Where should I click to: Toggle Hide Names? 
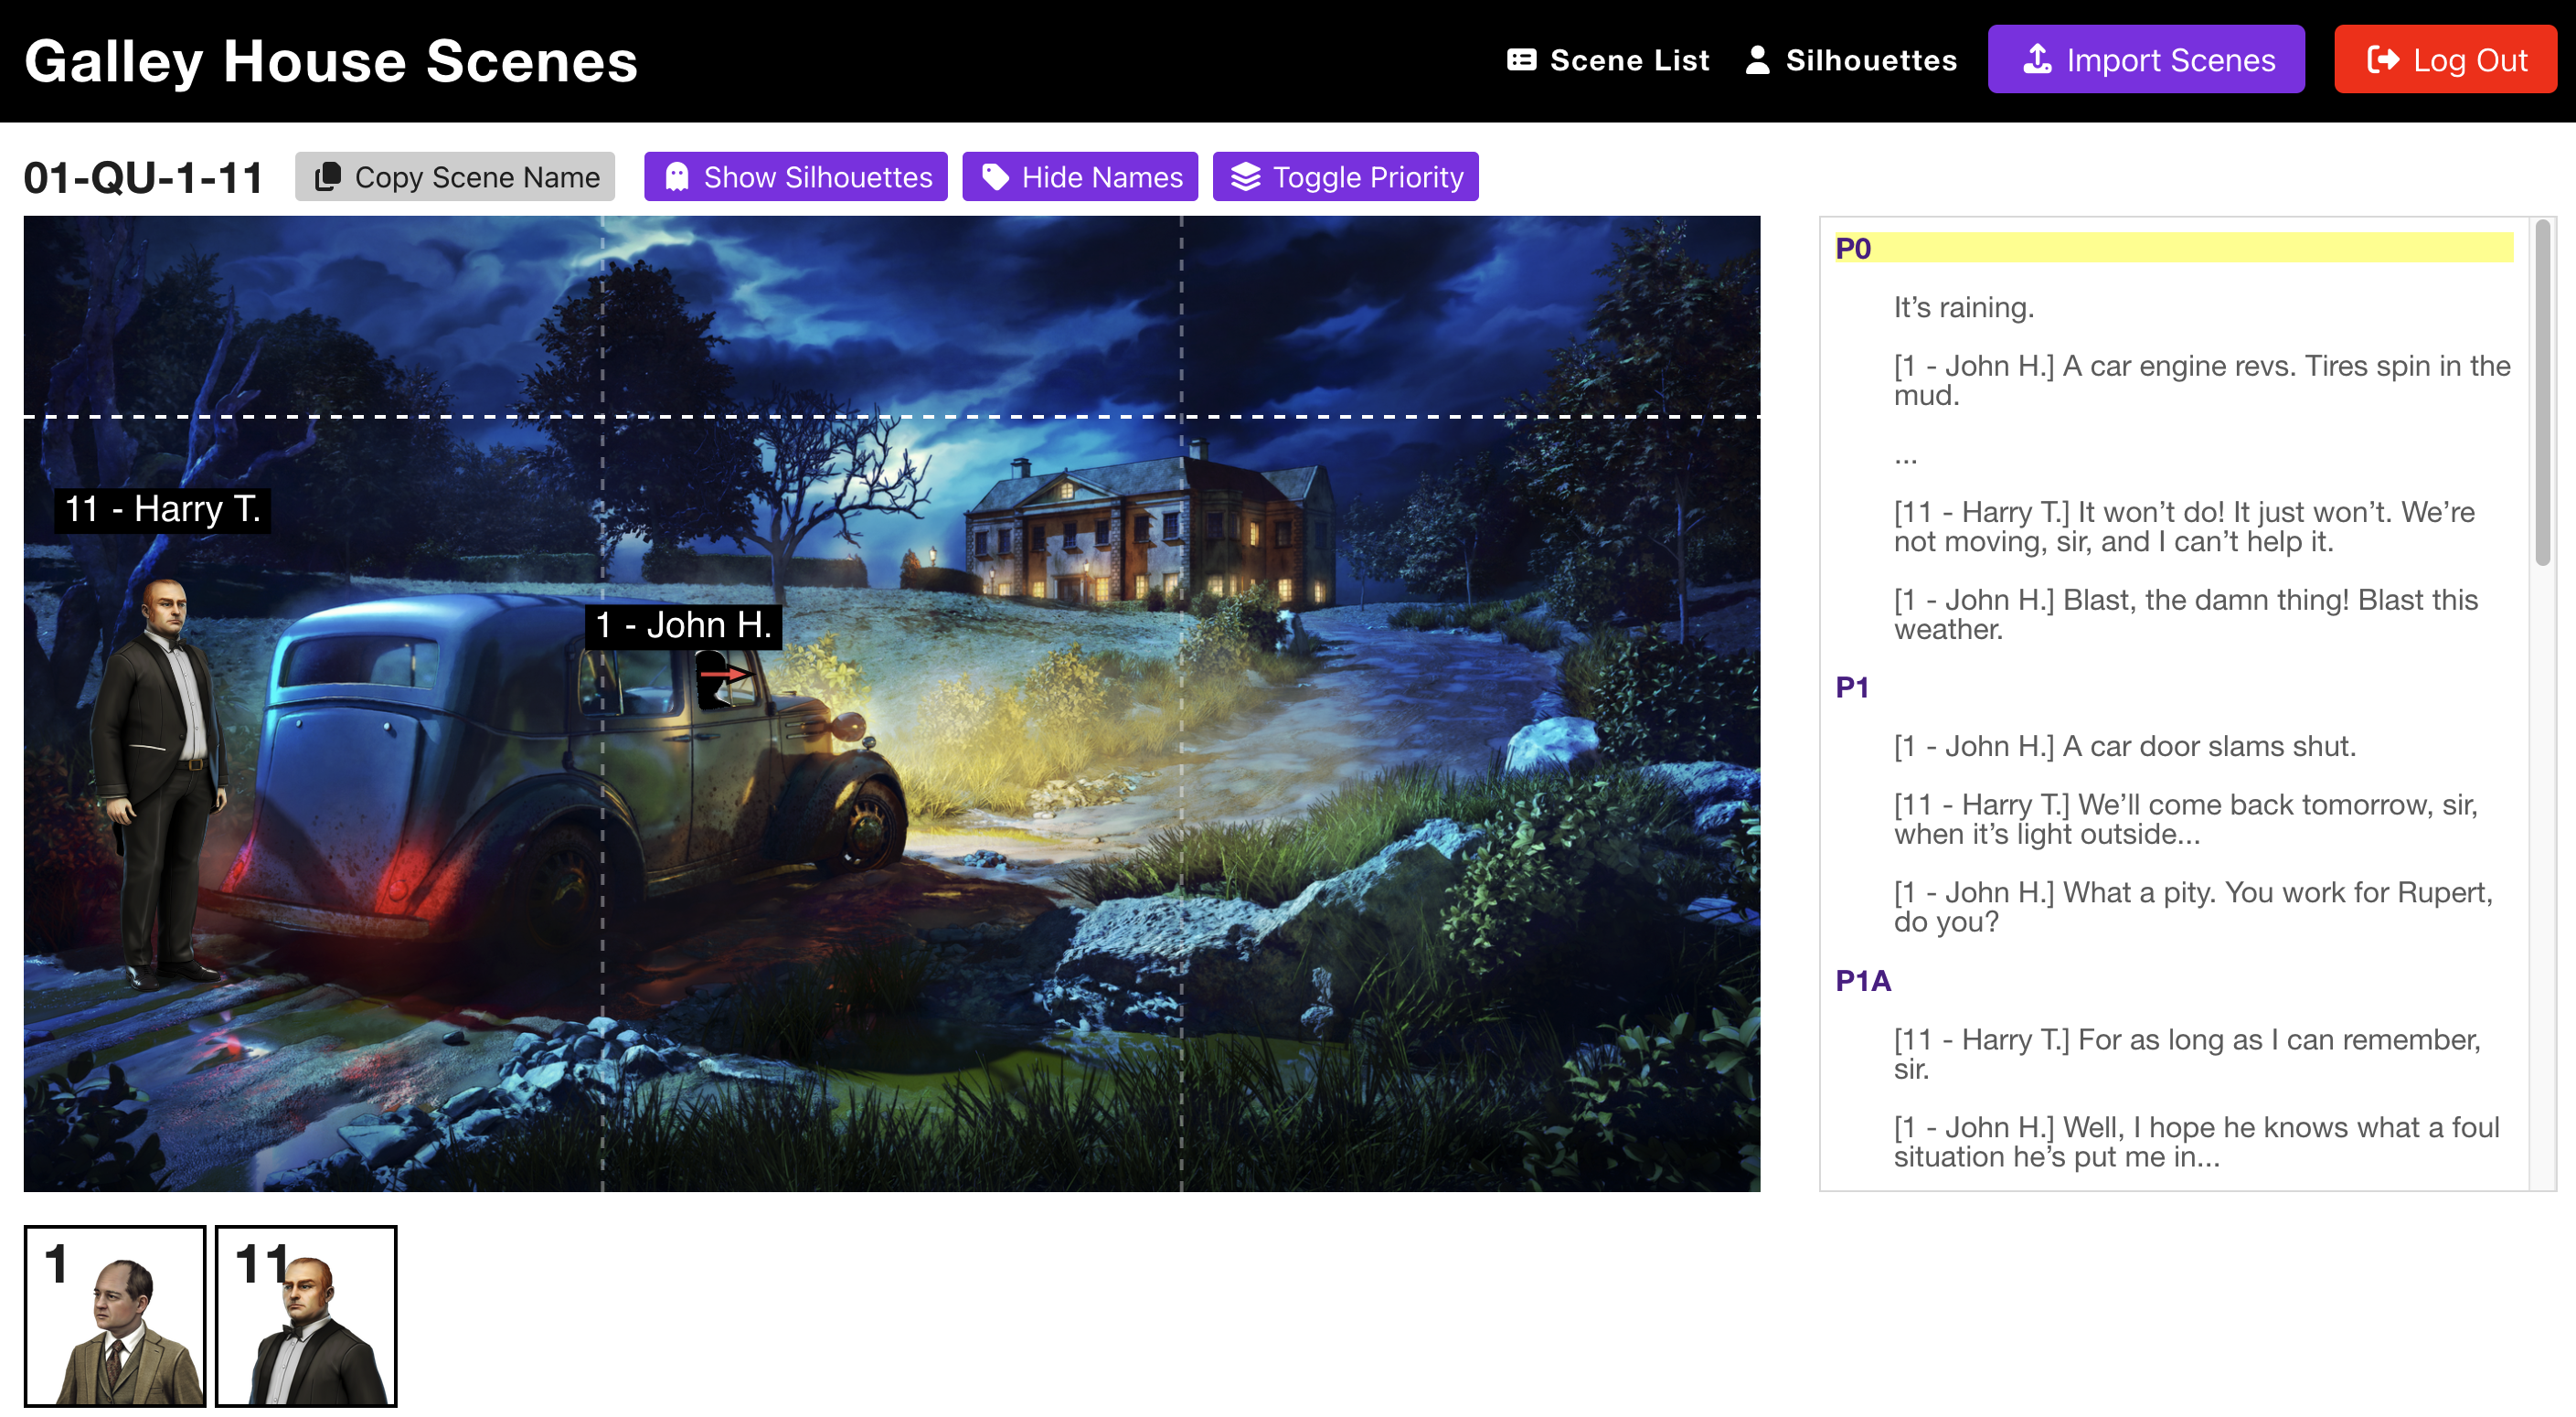[1080, 177]
